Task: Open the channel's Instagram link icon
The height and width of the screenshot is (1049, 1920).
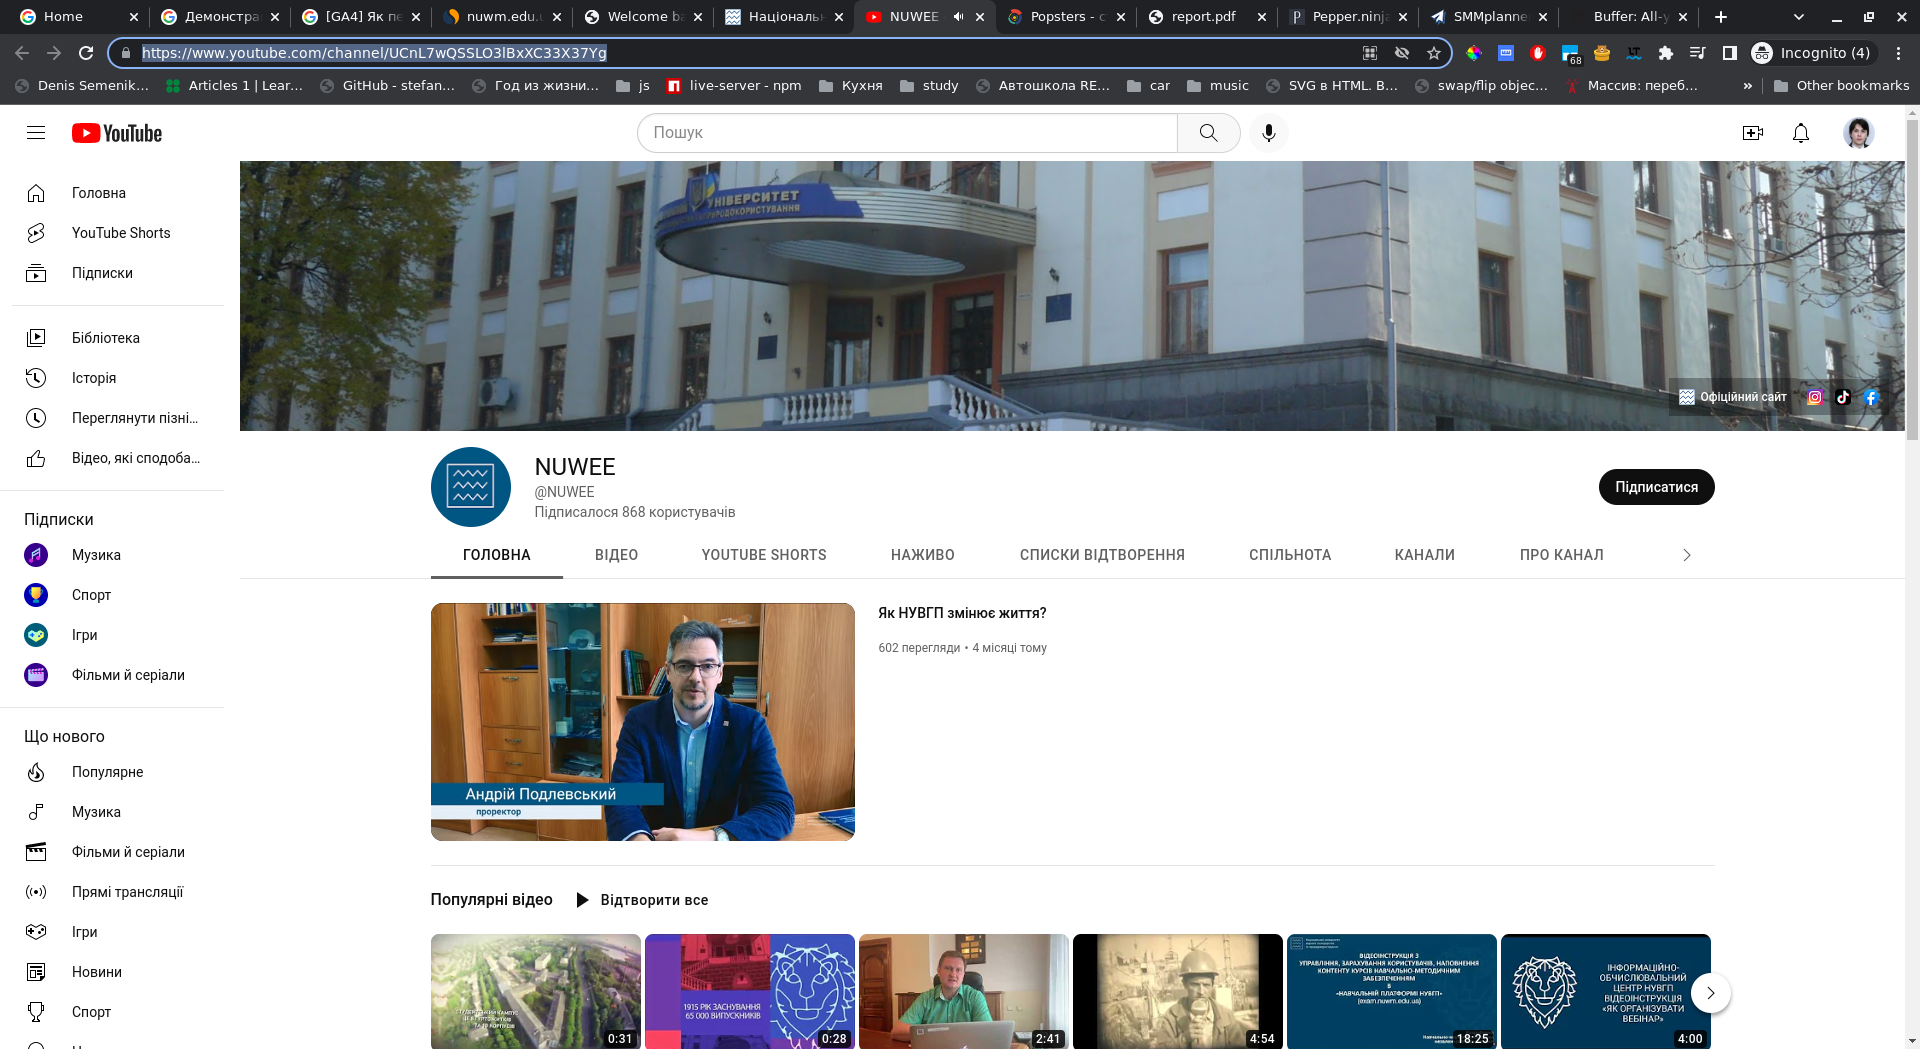Action: [x=1815, y=397]
